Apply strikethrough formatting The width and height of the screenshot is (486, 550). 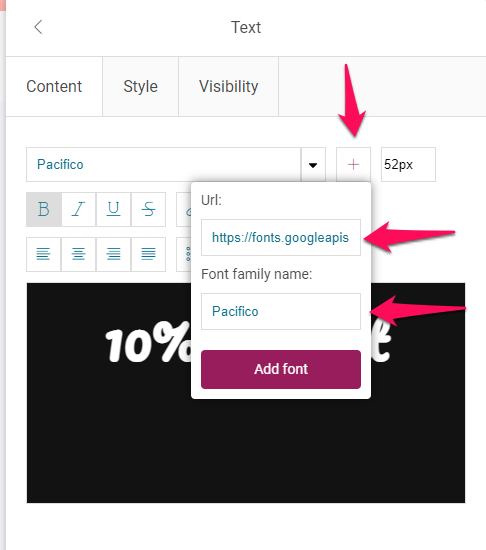coord(148,209)
